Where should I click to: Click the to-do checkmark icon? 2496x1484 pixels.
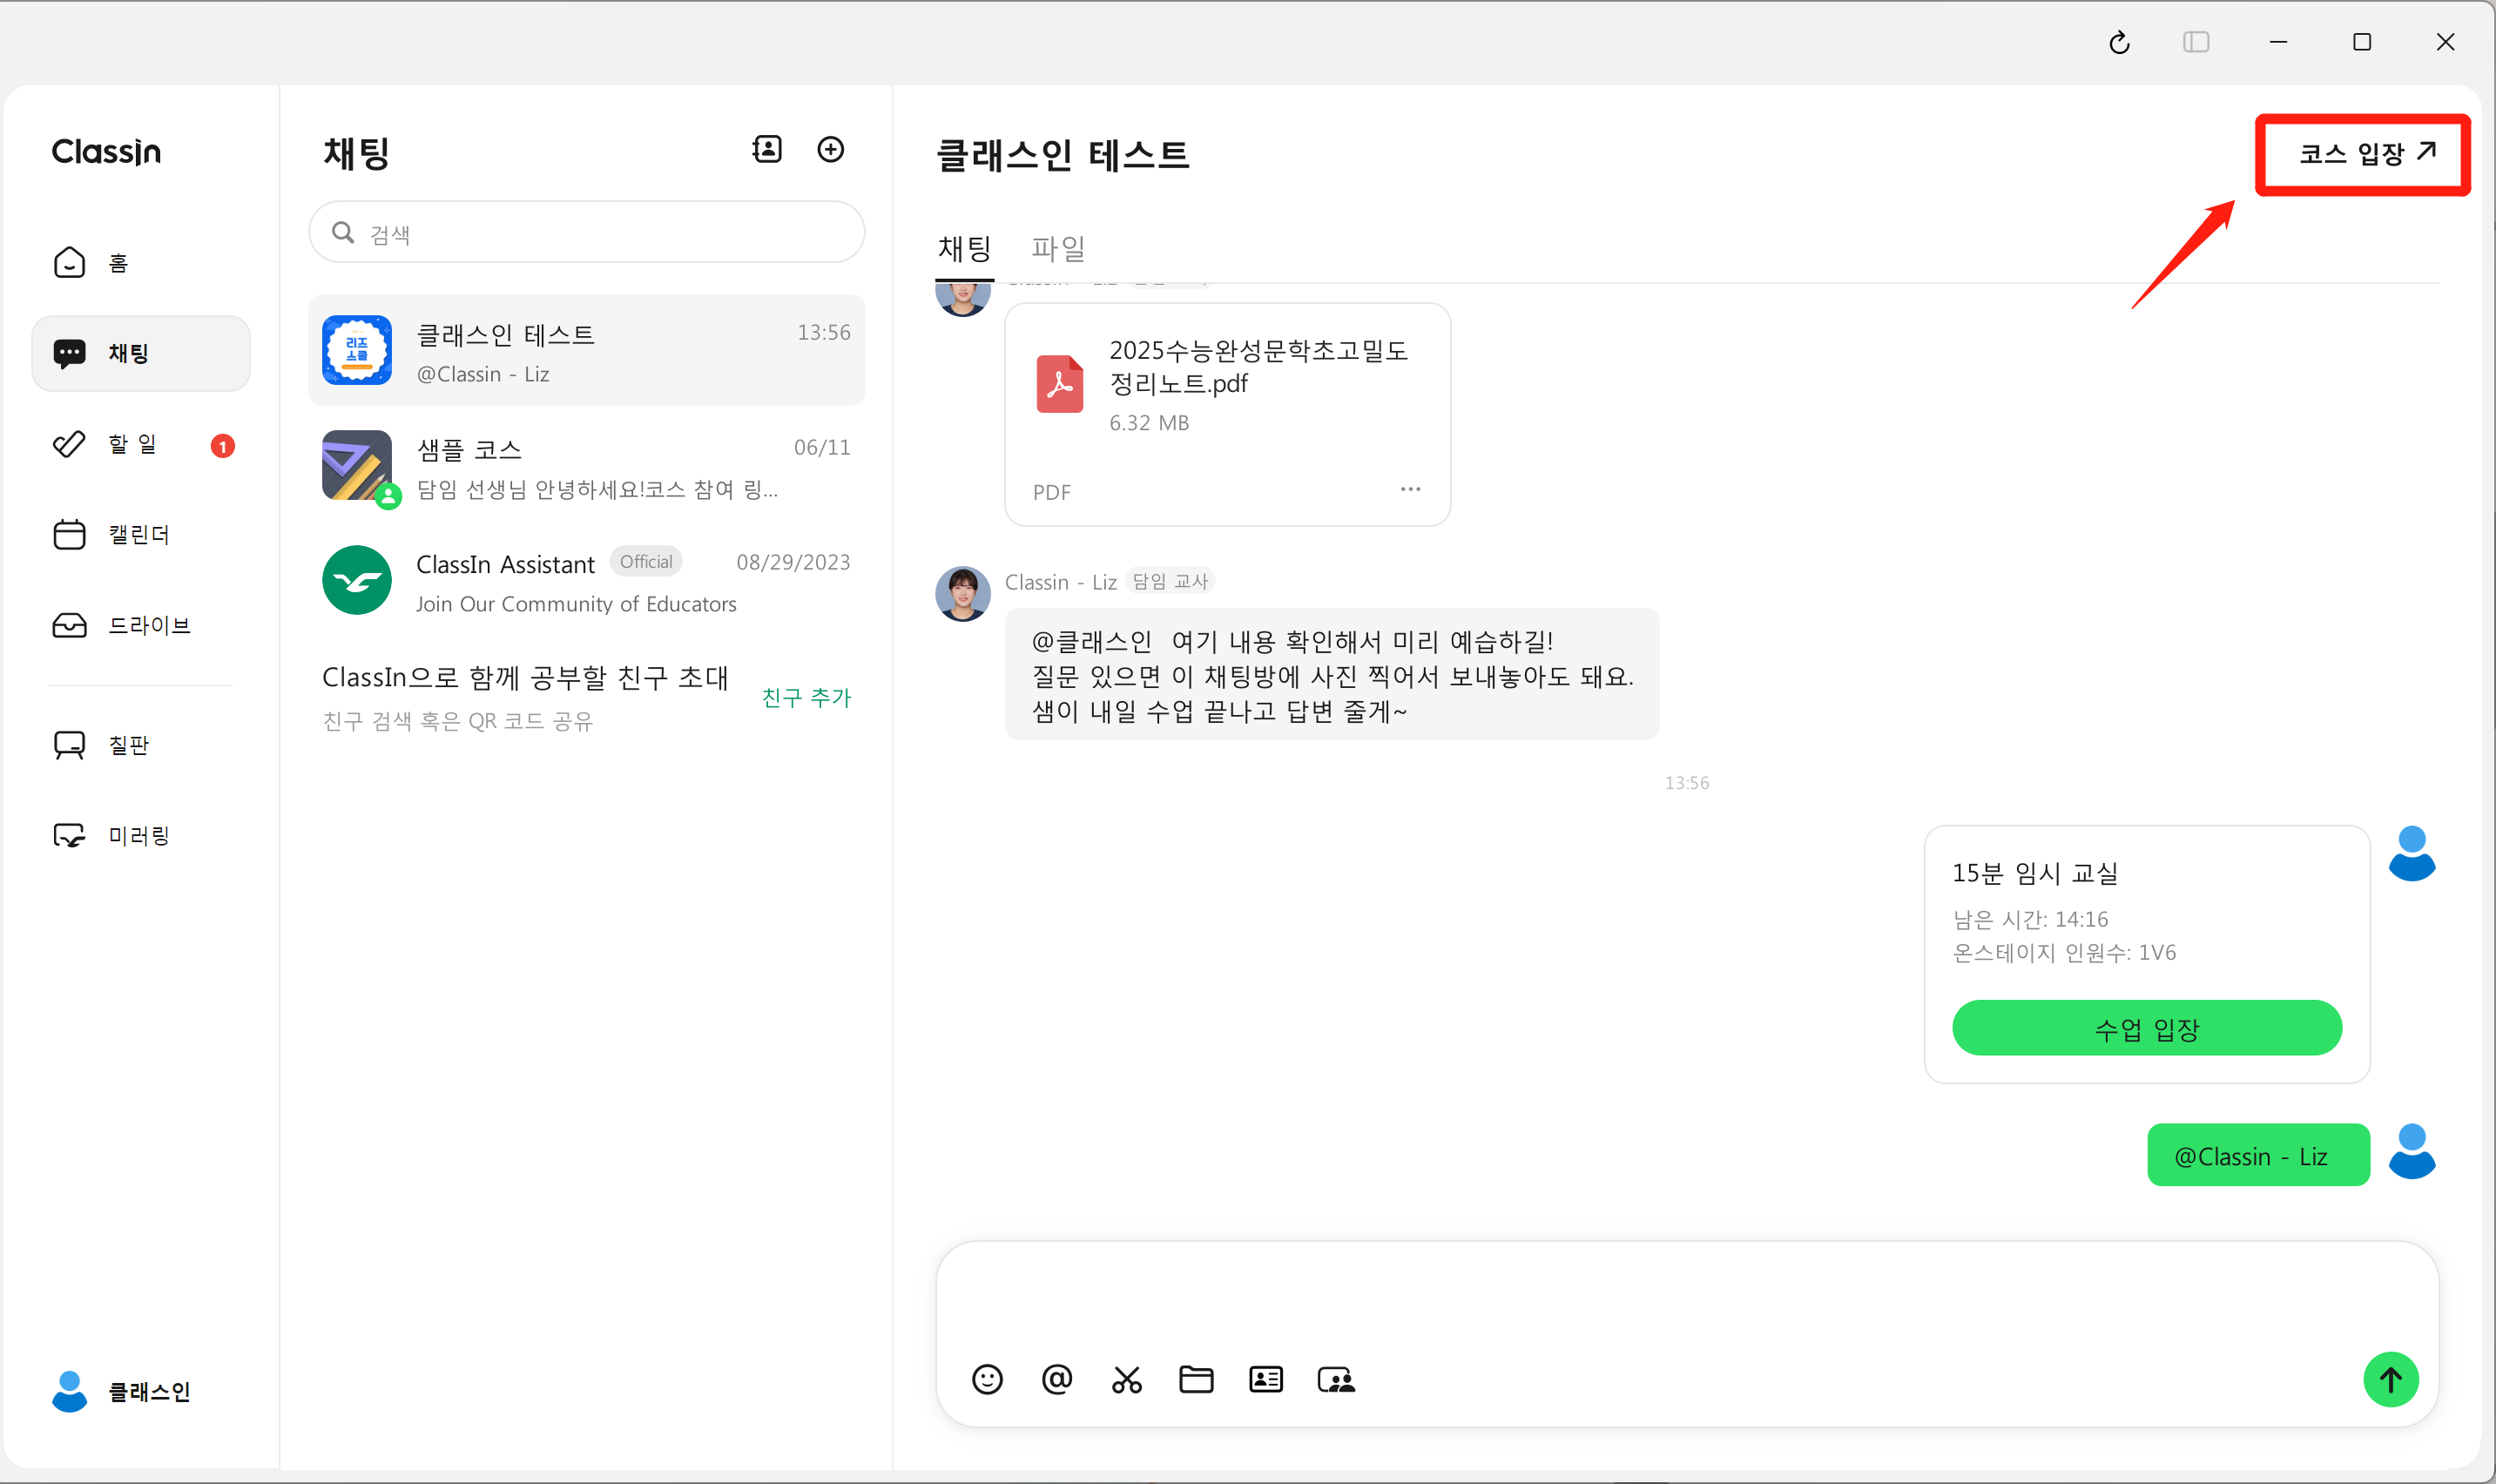pos(69,444)
